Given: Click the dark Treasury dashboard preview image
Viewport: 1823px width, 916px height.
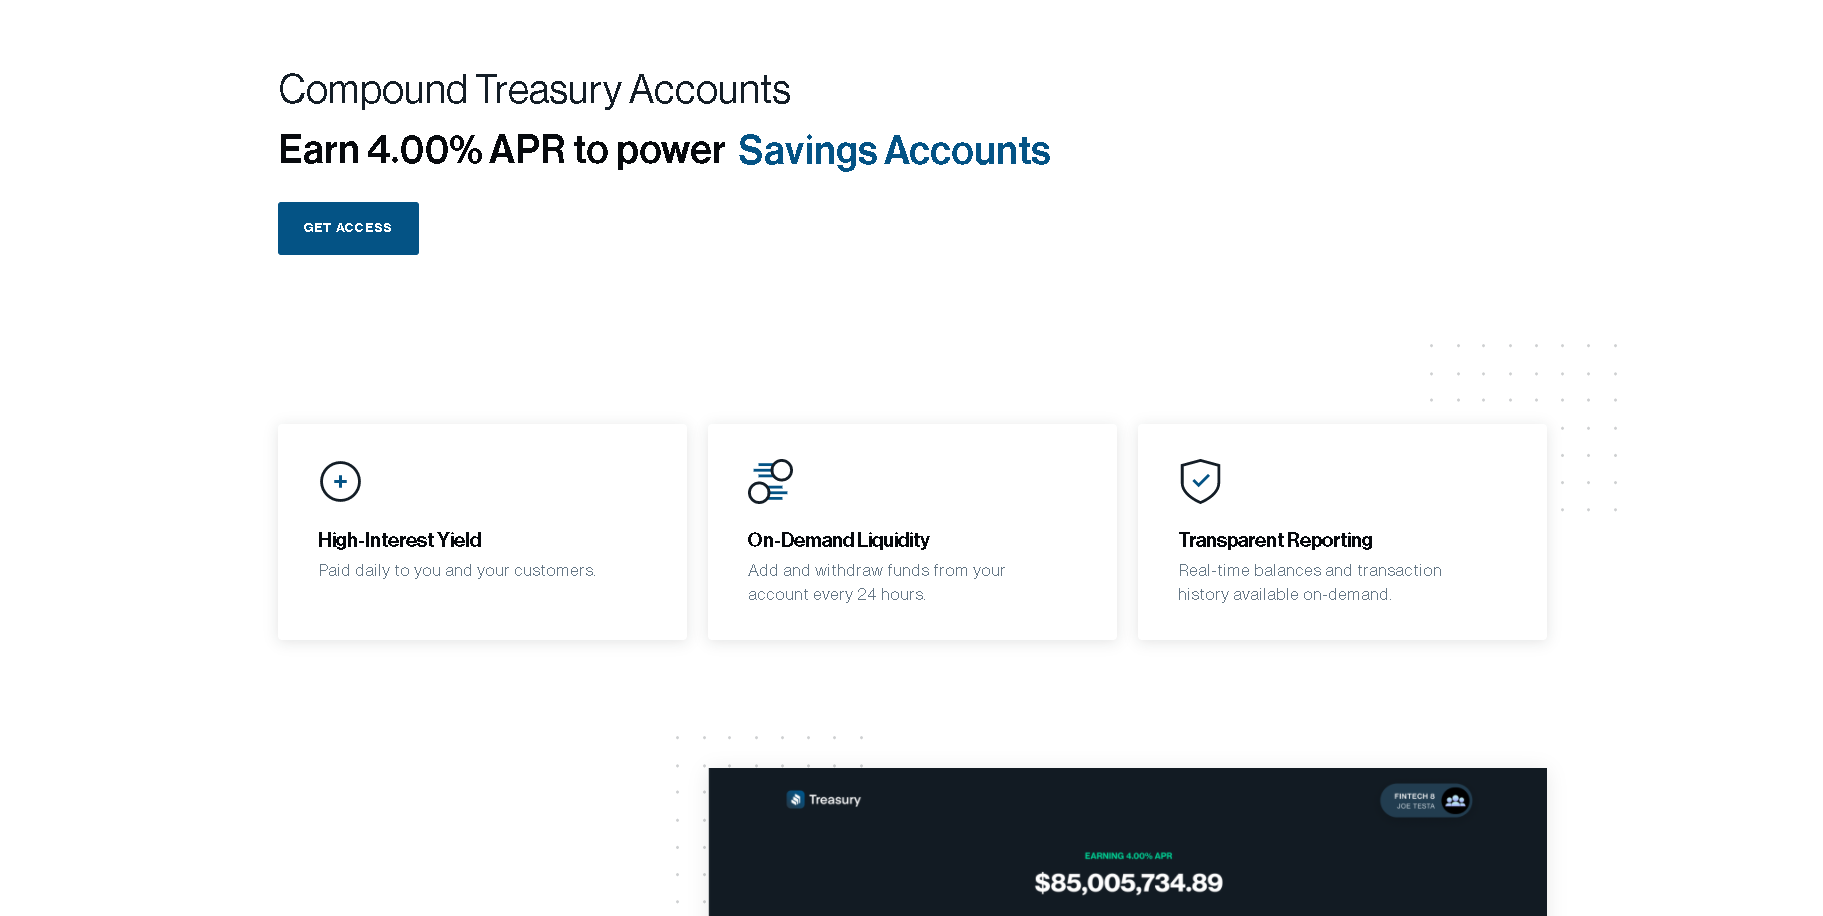Looking at the screenshot, I should pos(1128,842).
